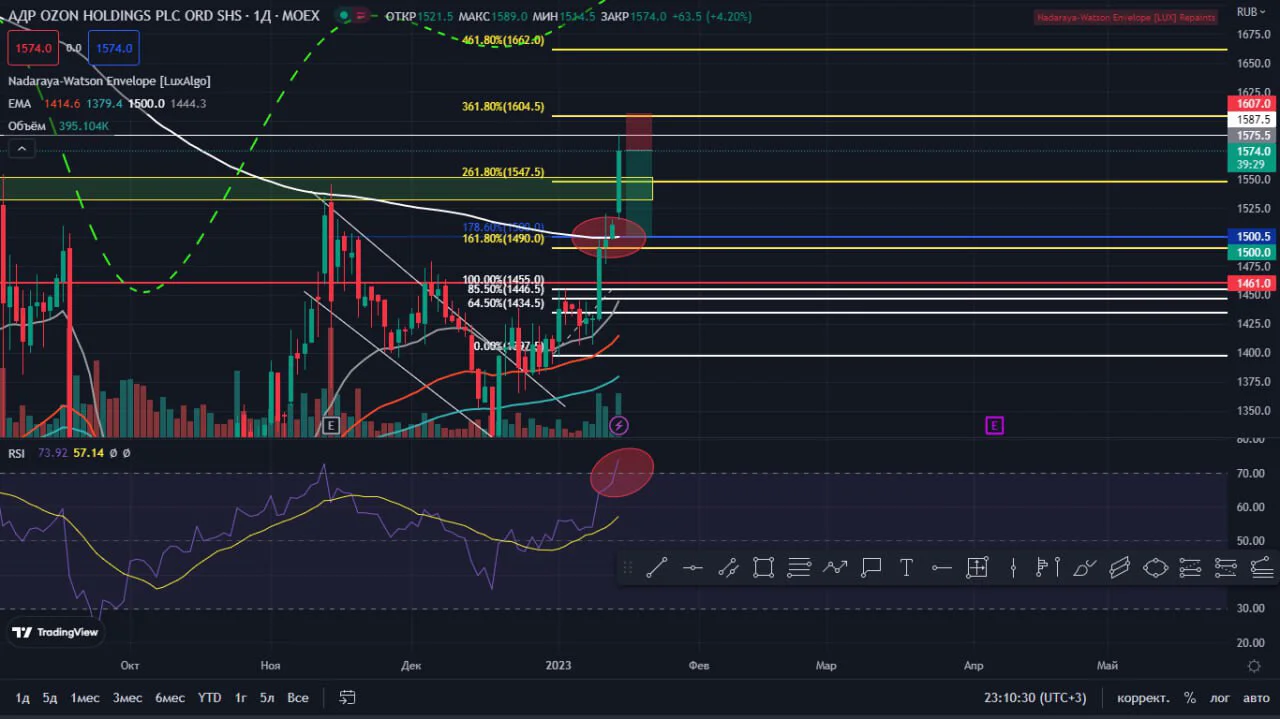This screenshot has height=719, width=1280.
Task: Show full history with "Все" range
Action: pos(297,697)
